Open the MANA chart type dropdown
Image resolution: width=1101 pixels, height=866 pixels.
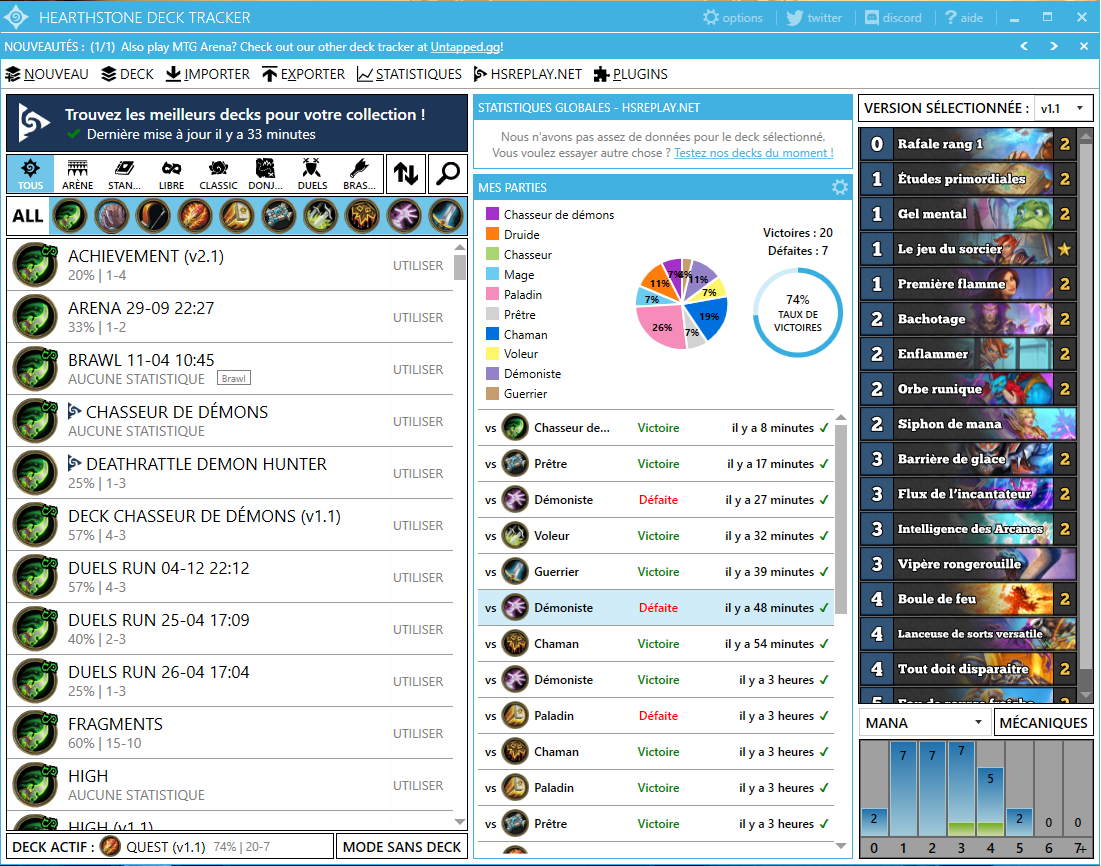click(x=923, y=723)
